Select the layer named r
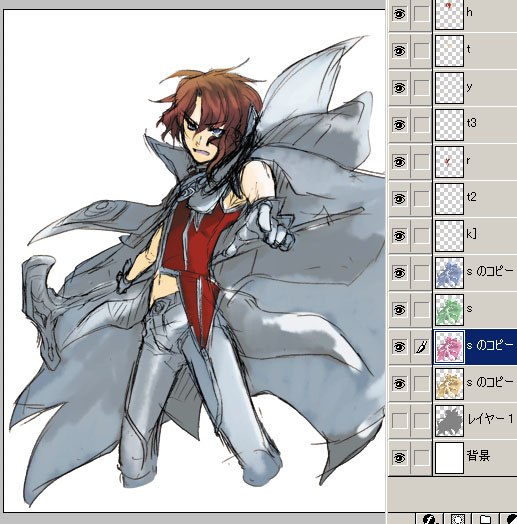The image size is (517, 524). [x=469, y=161]
